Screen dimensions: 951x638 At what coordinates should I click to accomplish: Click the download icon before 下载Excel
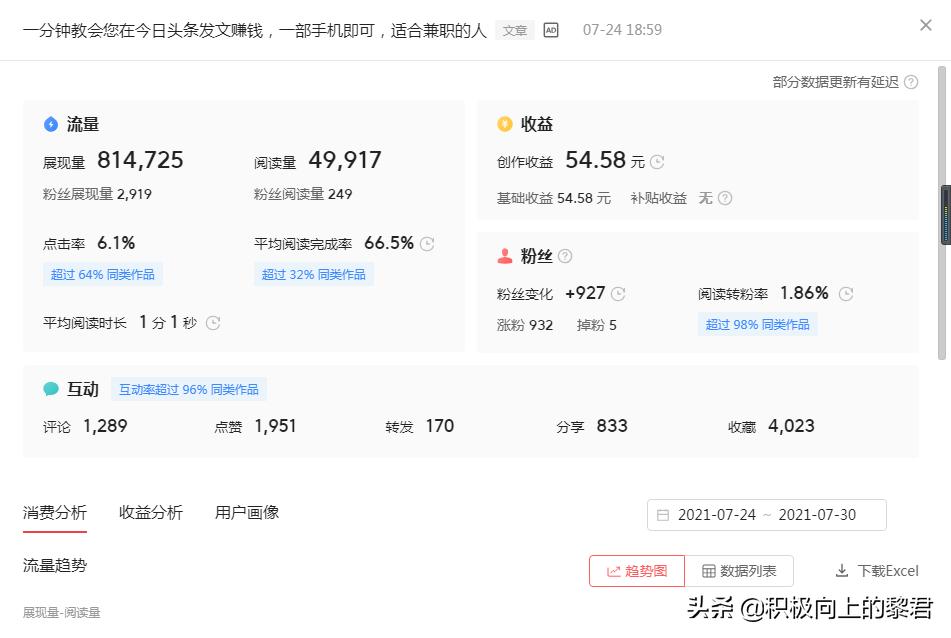[843, 571]
